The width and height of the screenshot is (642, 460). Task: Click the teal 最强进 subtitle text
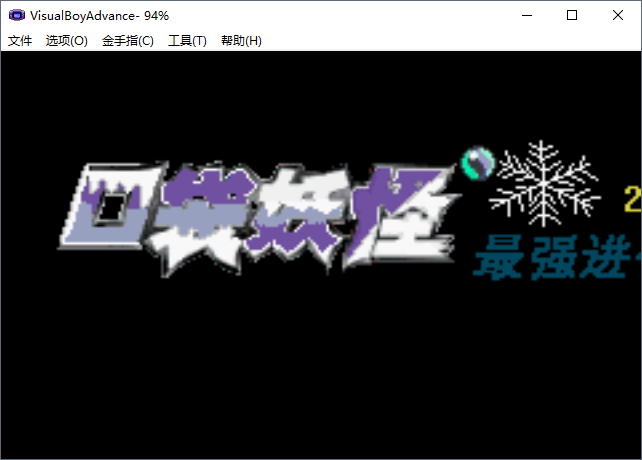point(557,257)
